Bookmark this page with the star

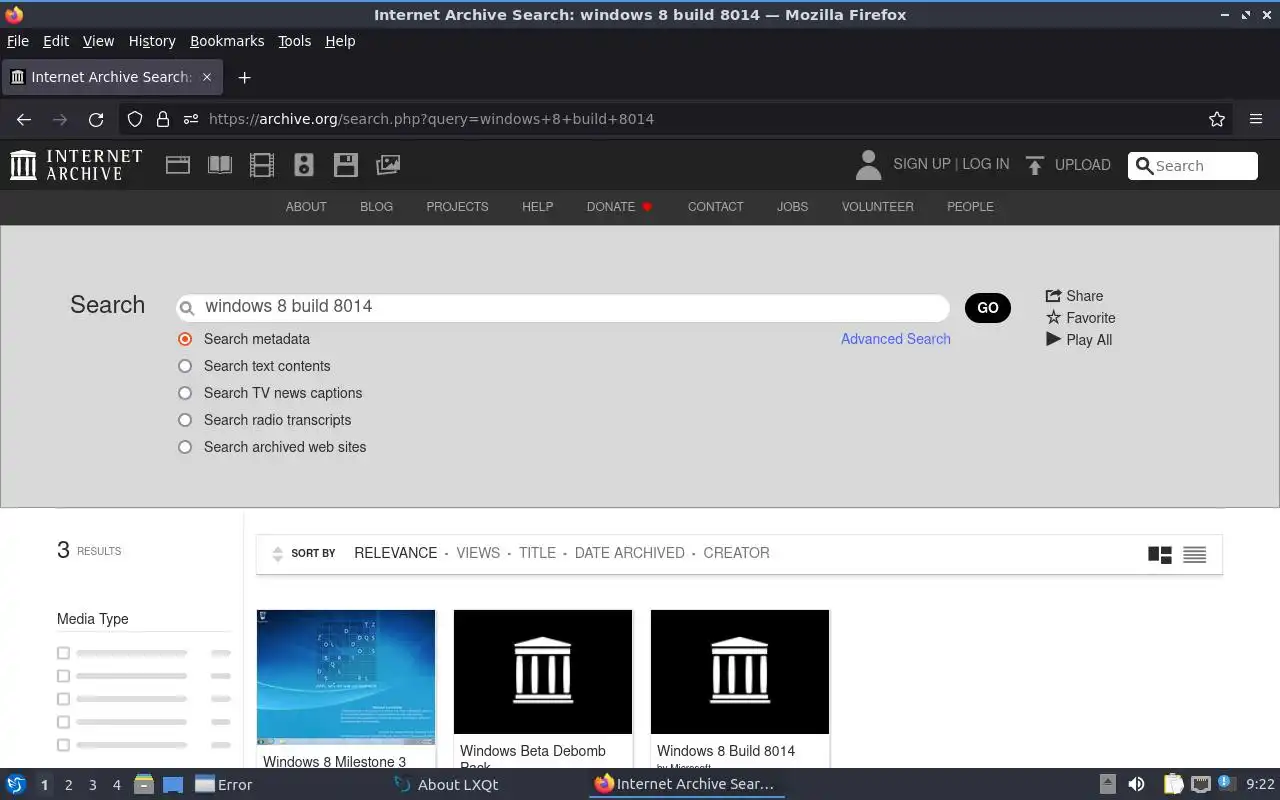(x=1217, y=119)
